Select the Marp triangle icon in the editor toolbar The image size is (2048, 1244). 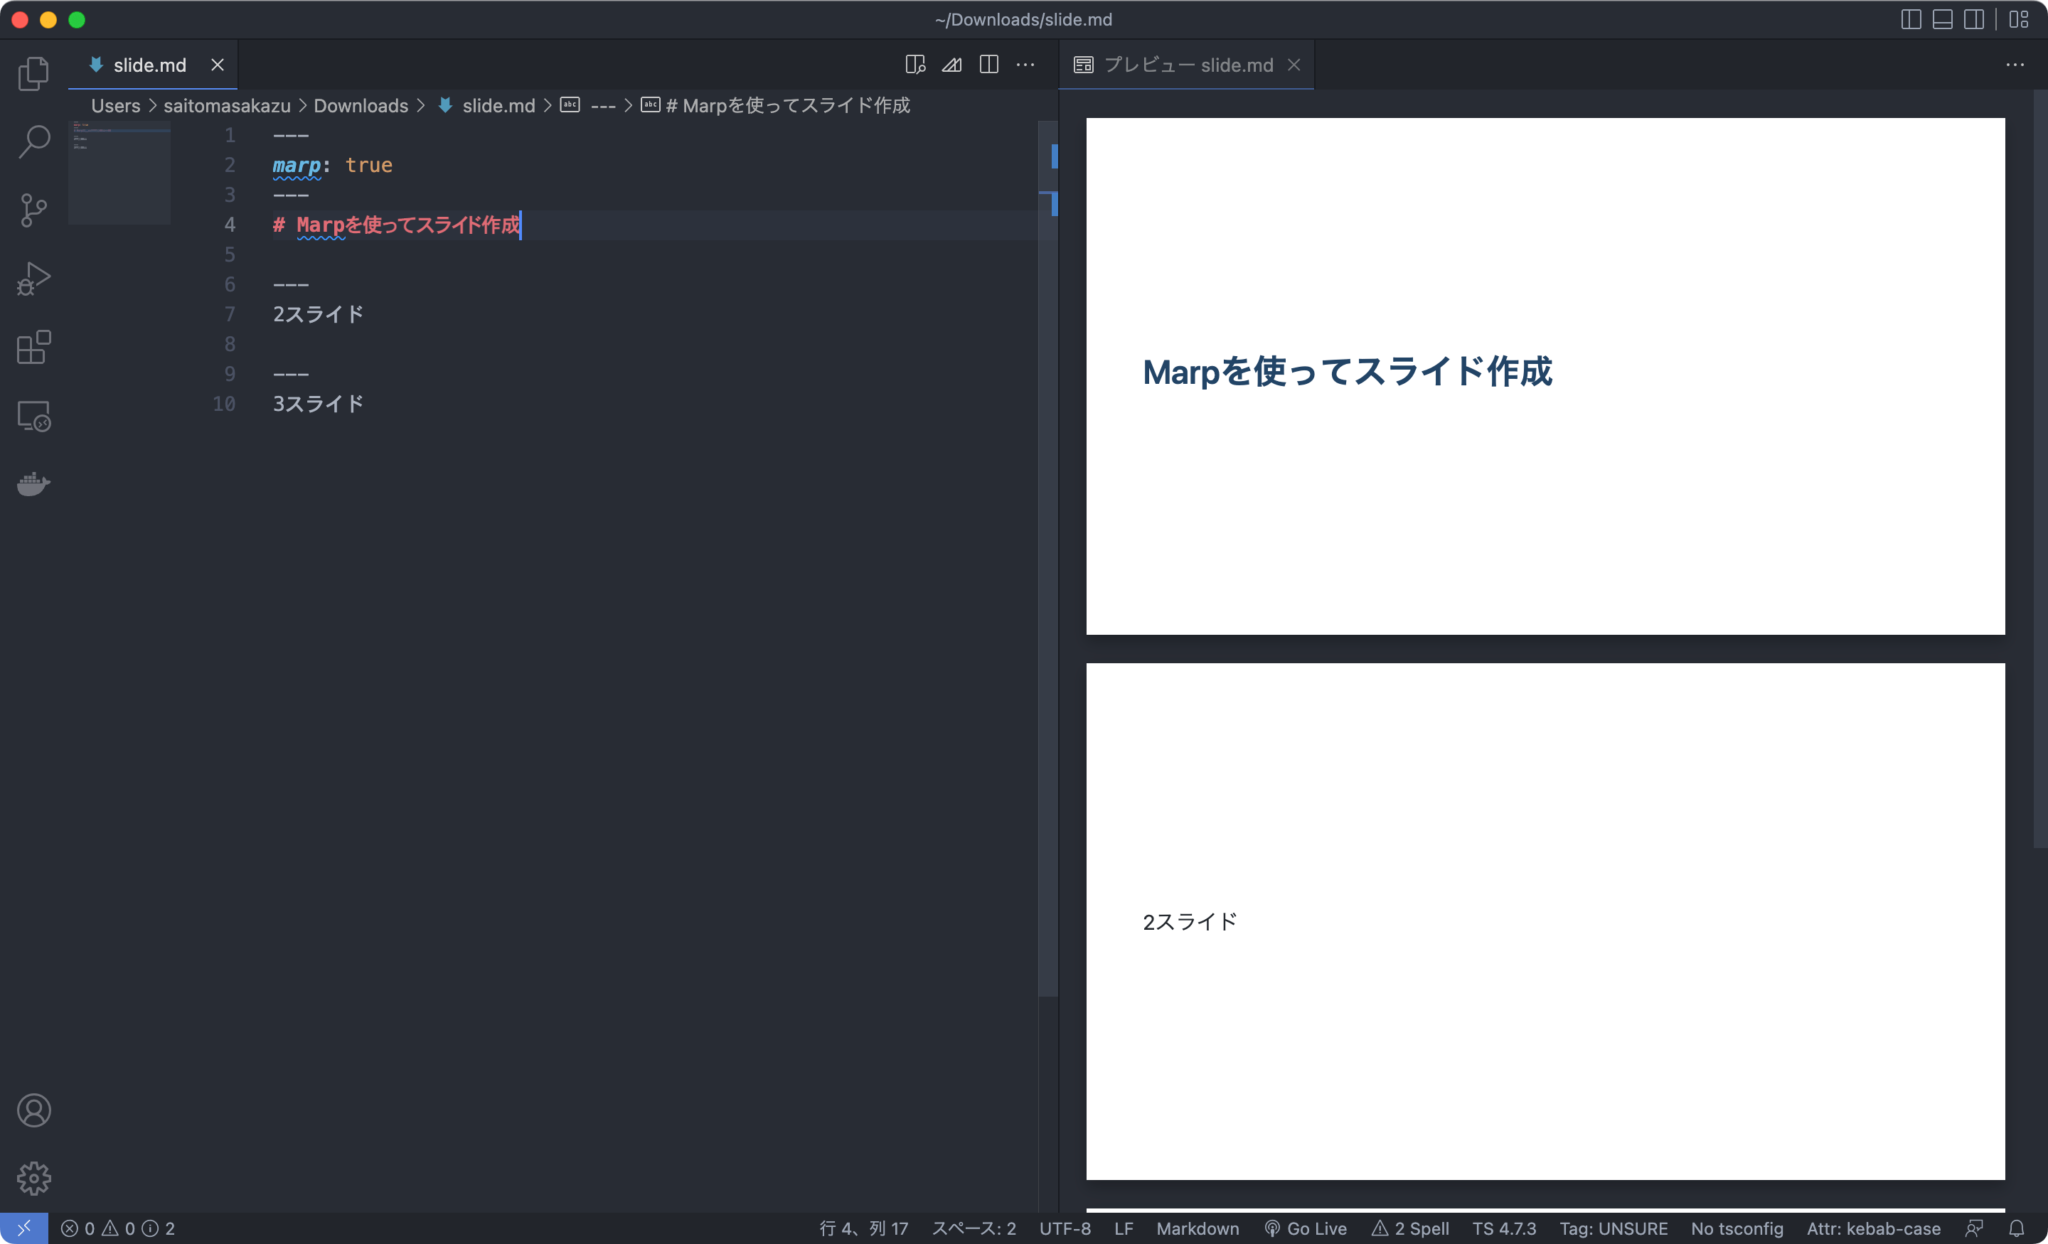coord(951,64)
